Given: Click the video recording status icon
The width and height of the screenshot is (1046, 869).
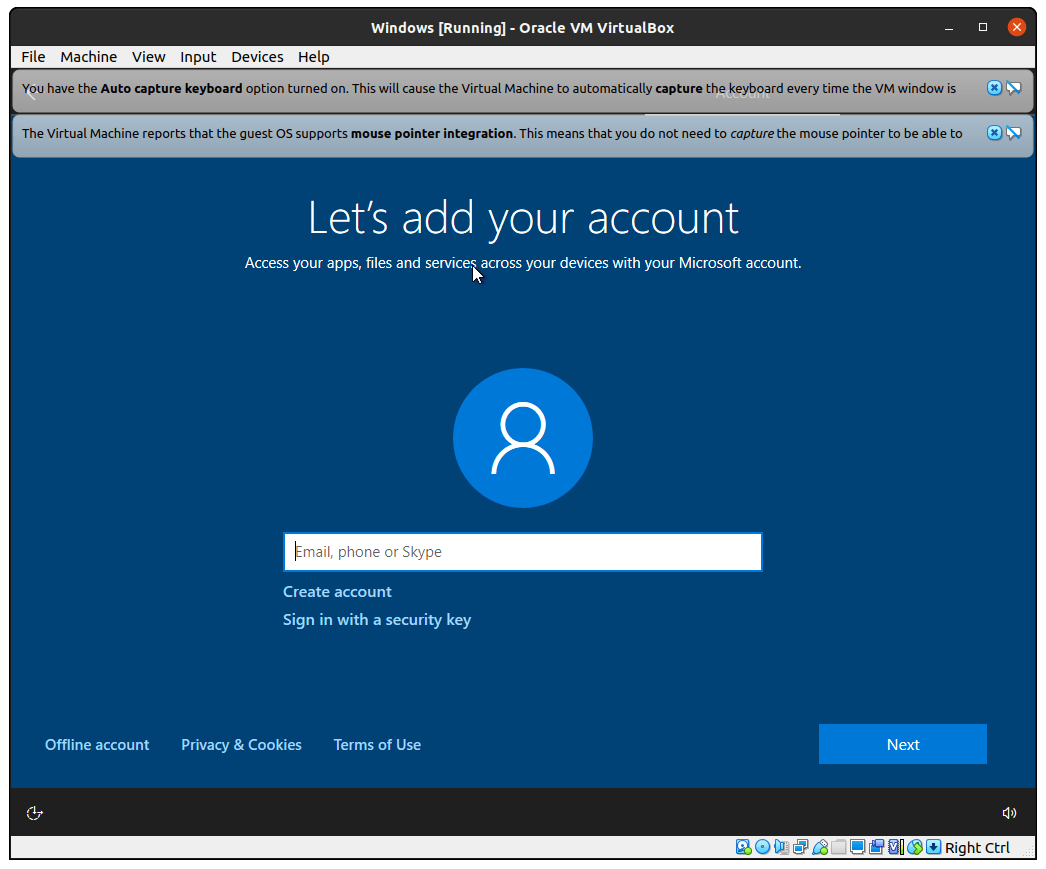Looking at the screenshot, I should pyautogui.click(x=877, y=847).
